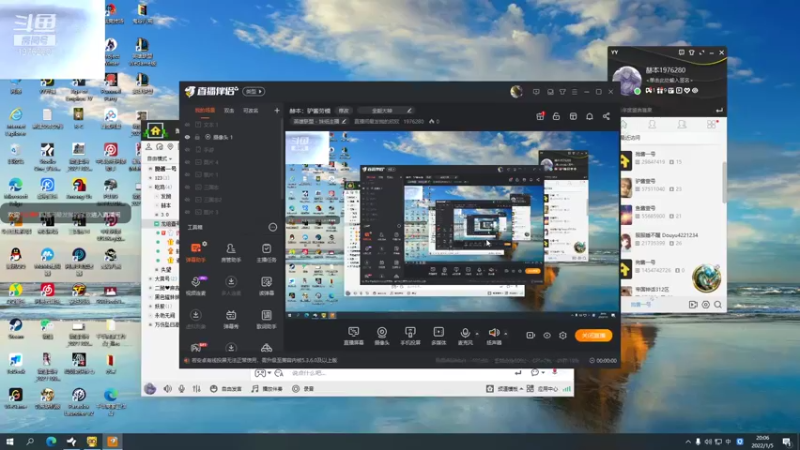Open the contacts tab icon in YY window

(x=652, y=124)
